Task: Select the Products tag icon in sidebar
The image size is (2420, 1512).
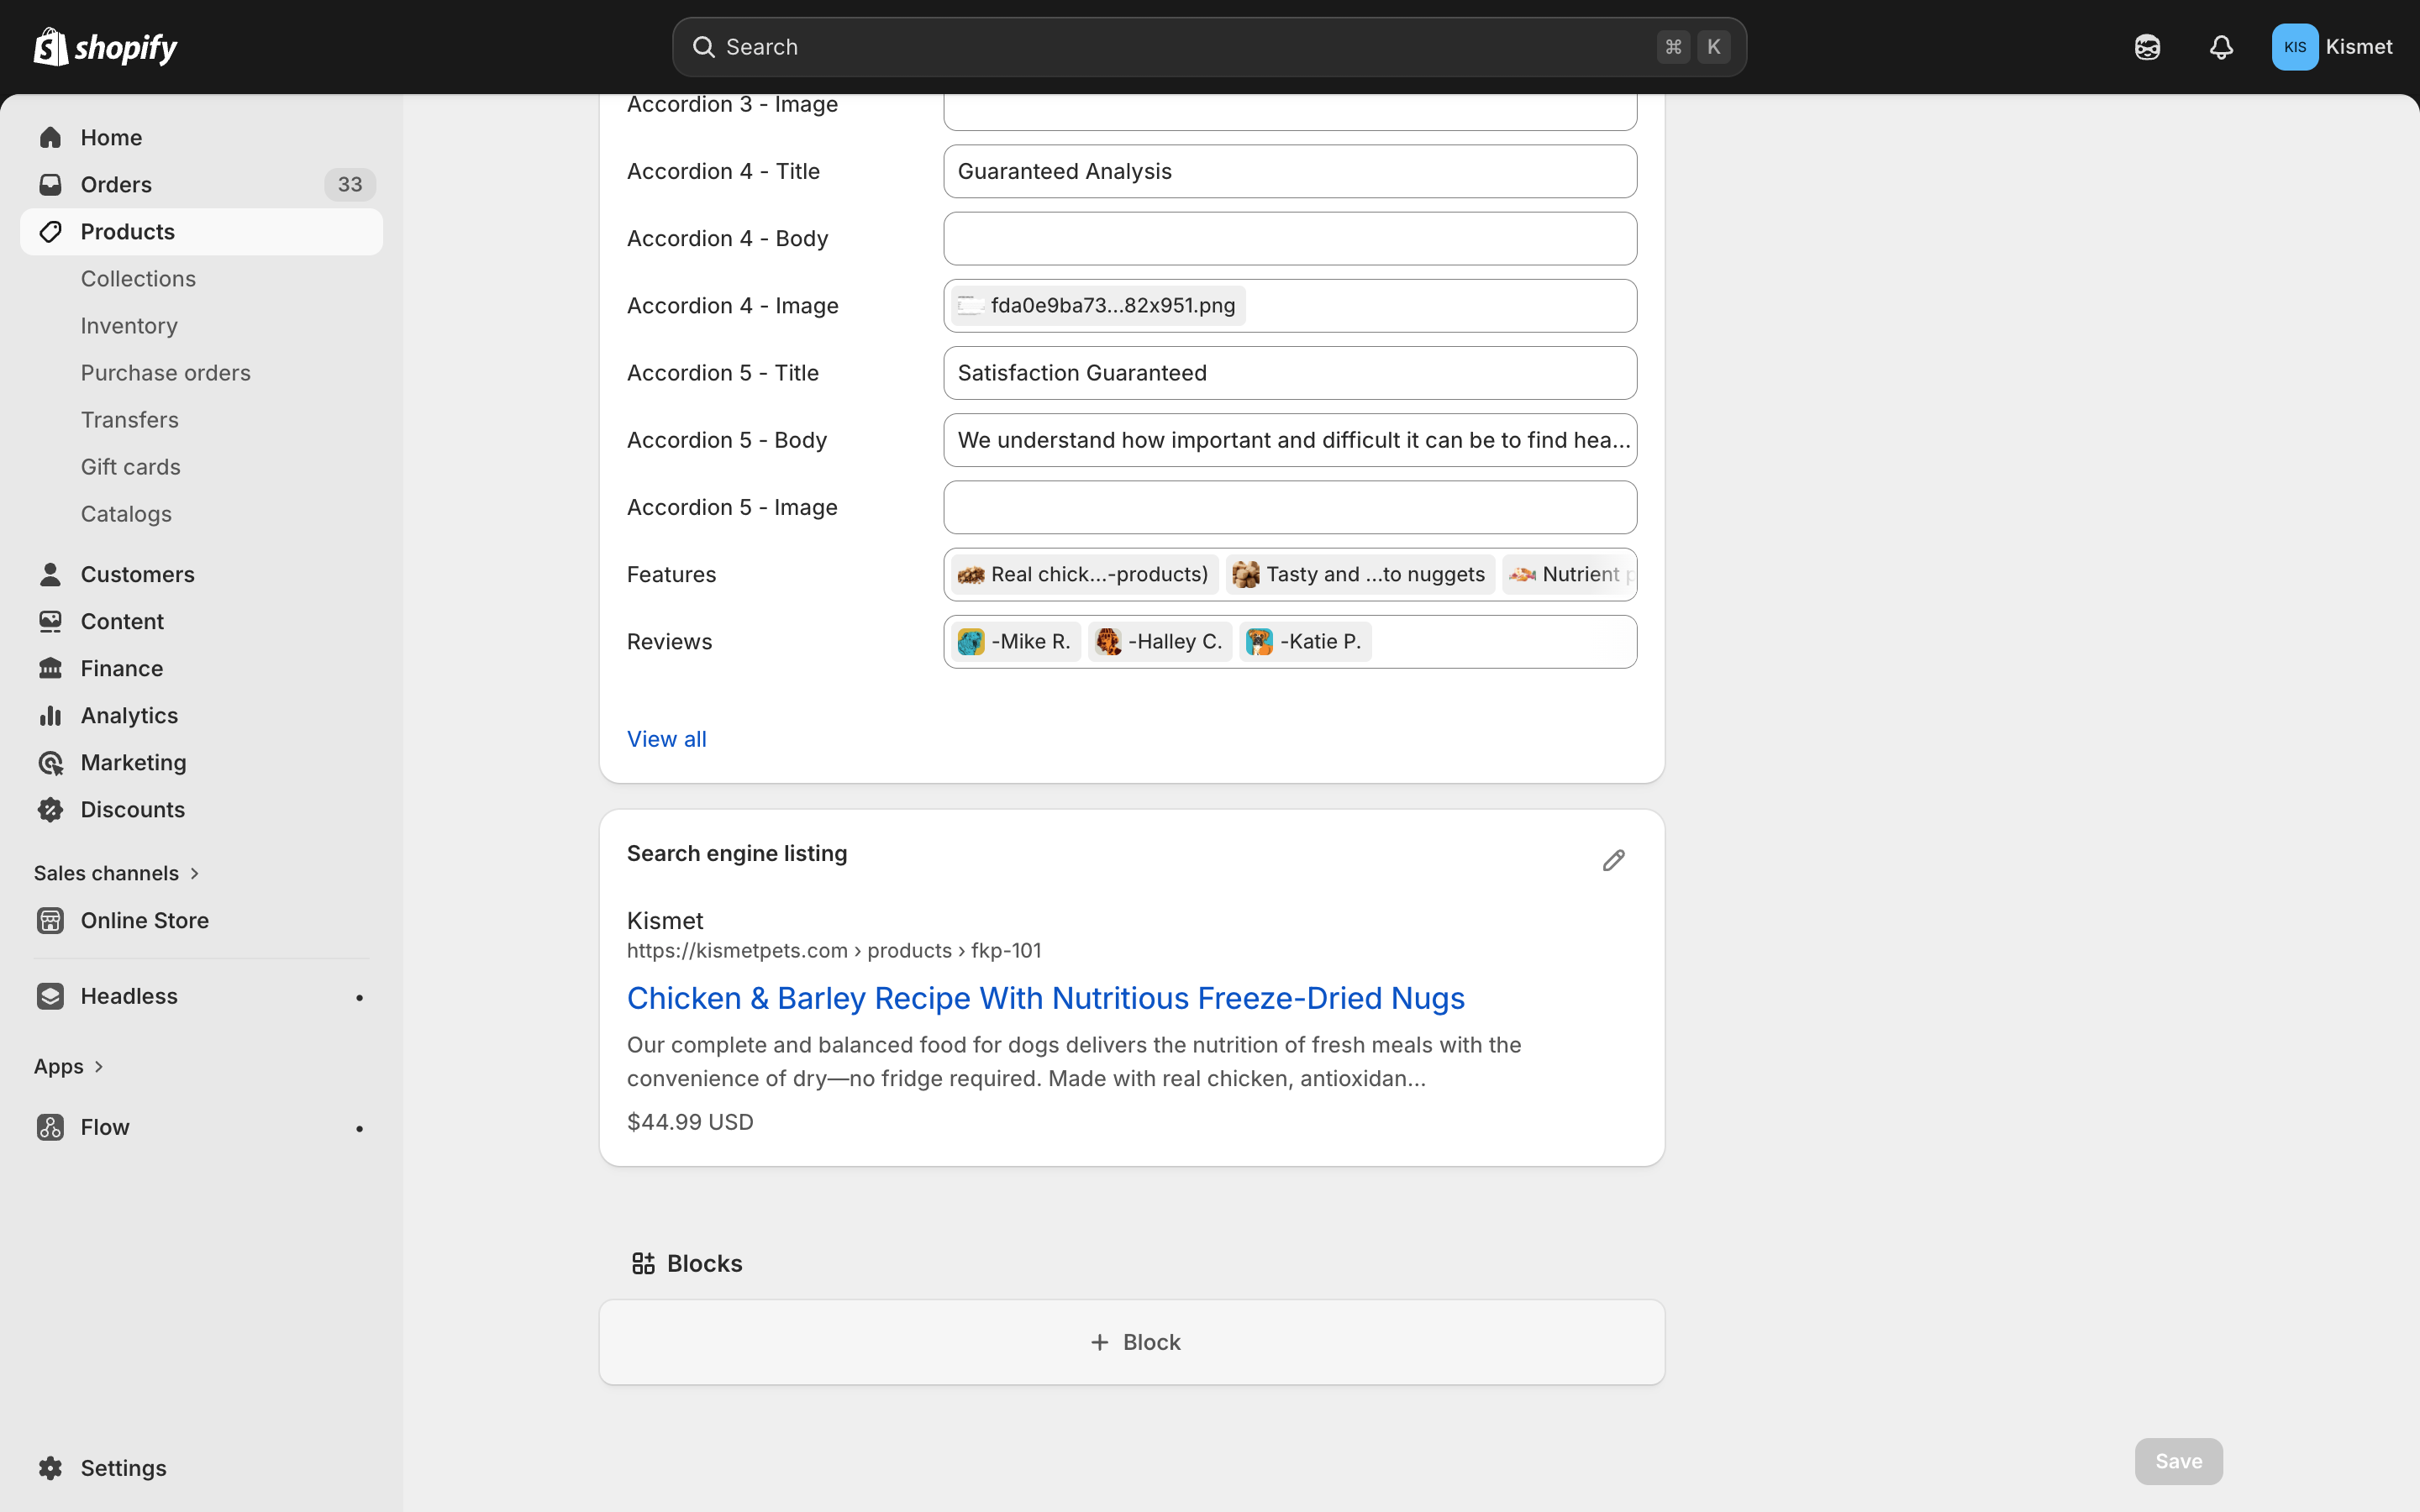Action: click(50, 231)
